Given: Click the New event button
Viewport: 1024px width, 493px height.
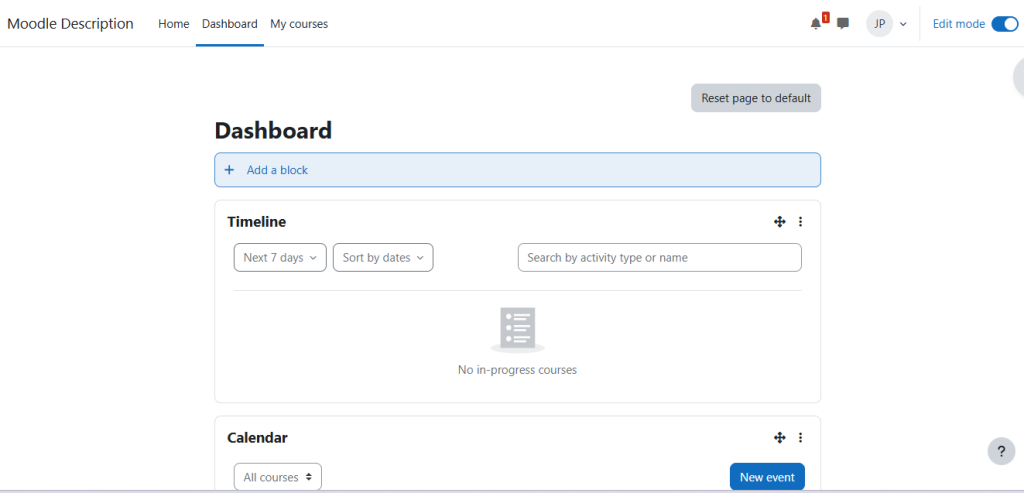Looking at the screenshot, I should point(767,477).
